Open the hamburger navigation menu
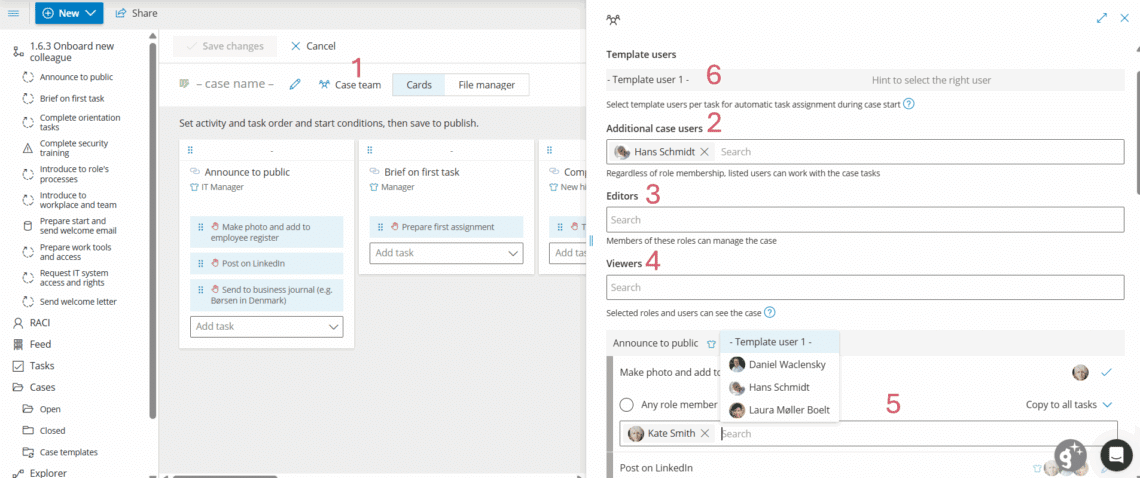This screenshot has width=1140, height=478. coord(13,13)
